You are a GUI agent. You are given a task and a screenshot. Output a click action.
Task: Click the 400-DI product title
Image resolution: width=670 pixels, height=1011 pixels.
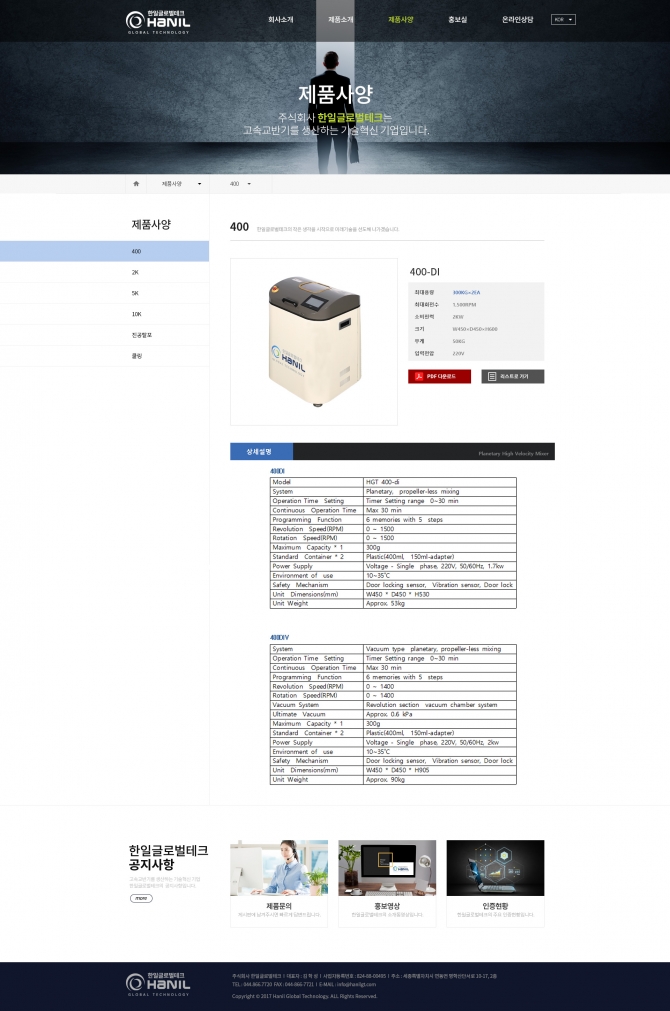click(425, 272)
